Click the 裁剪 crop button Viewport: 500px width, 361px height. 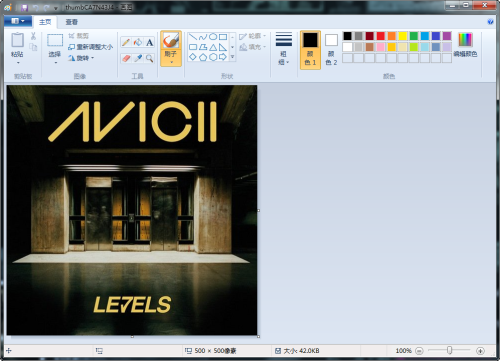(x=79, y=36)
